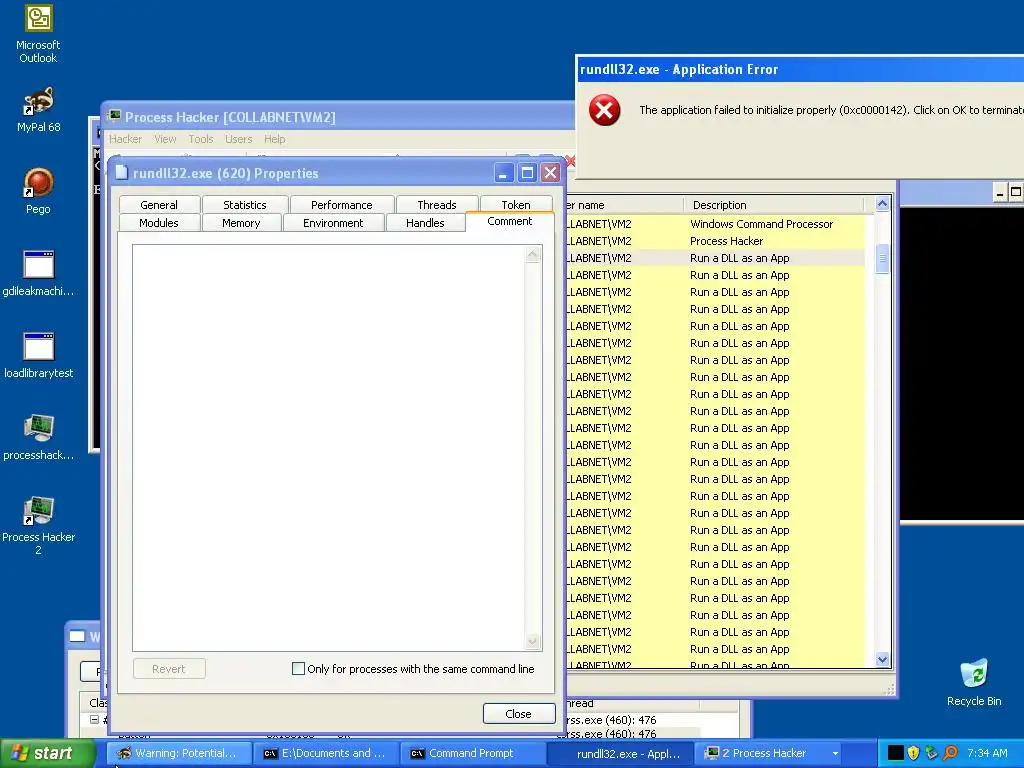Screen dimensions: 1024x768
Task: Click in the Comment text area
Action: [x=328, y=447]
